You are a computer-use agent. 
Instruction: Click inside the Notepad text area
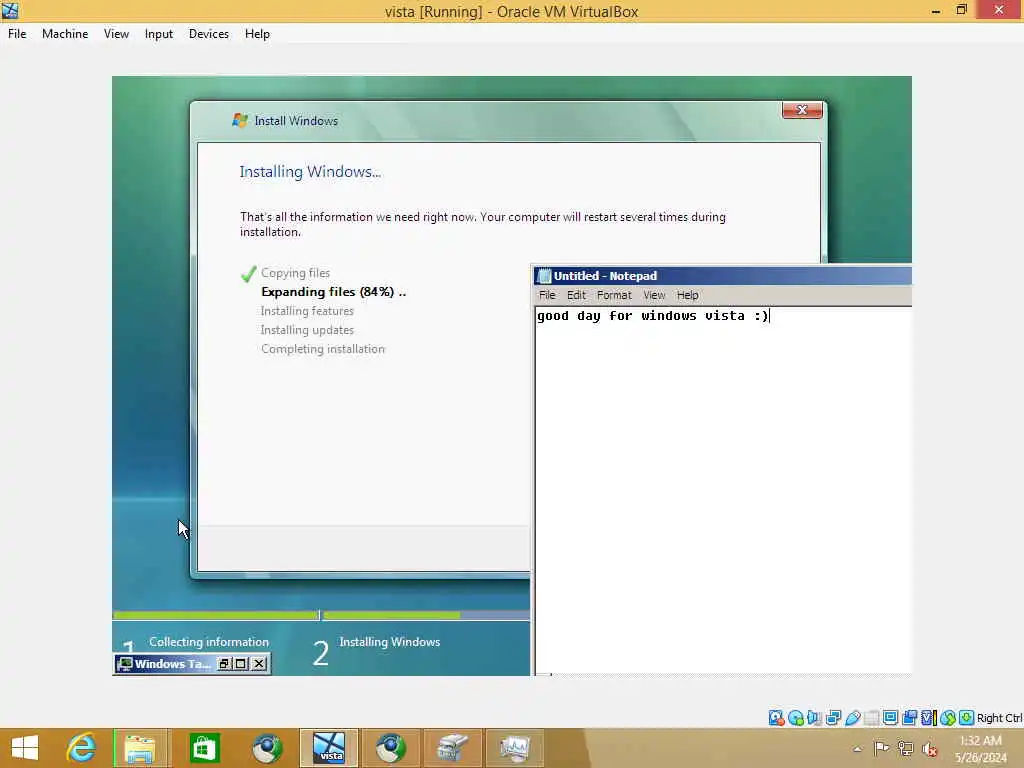[723, 490]
